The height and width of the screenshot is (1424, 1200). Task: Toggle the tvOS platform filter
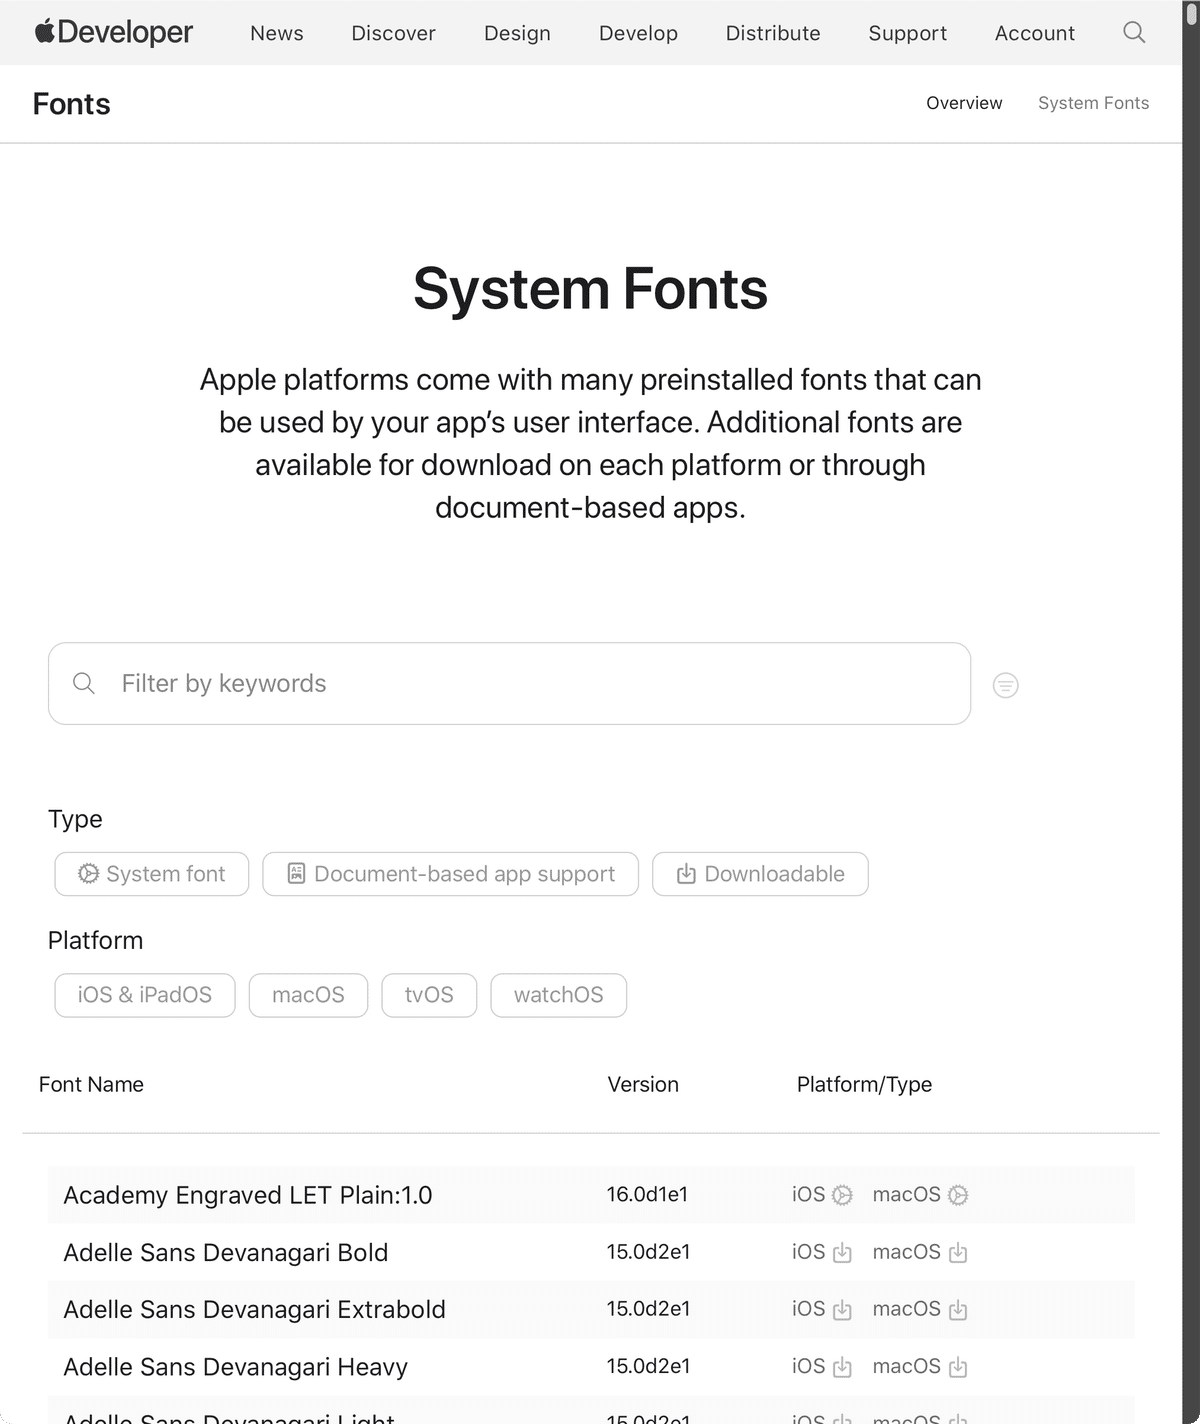[x=429, y=995]
